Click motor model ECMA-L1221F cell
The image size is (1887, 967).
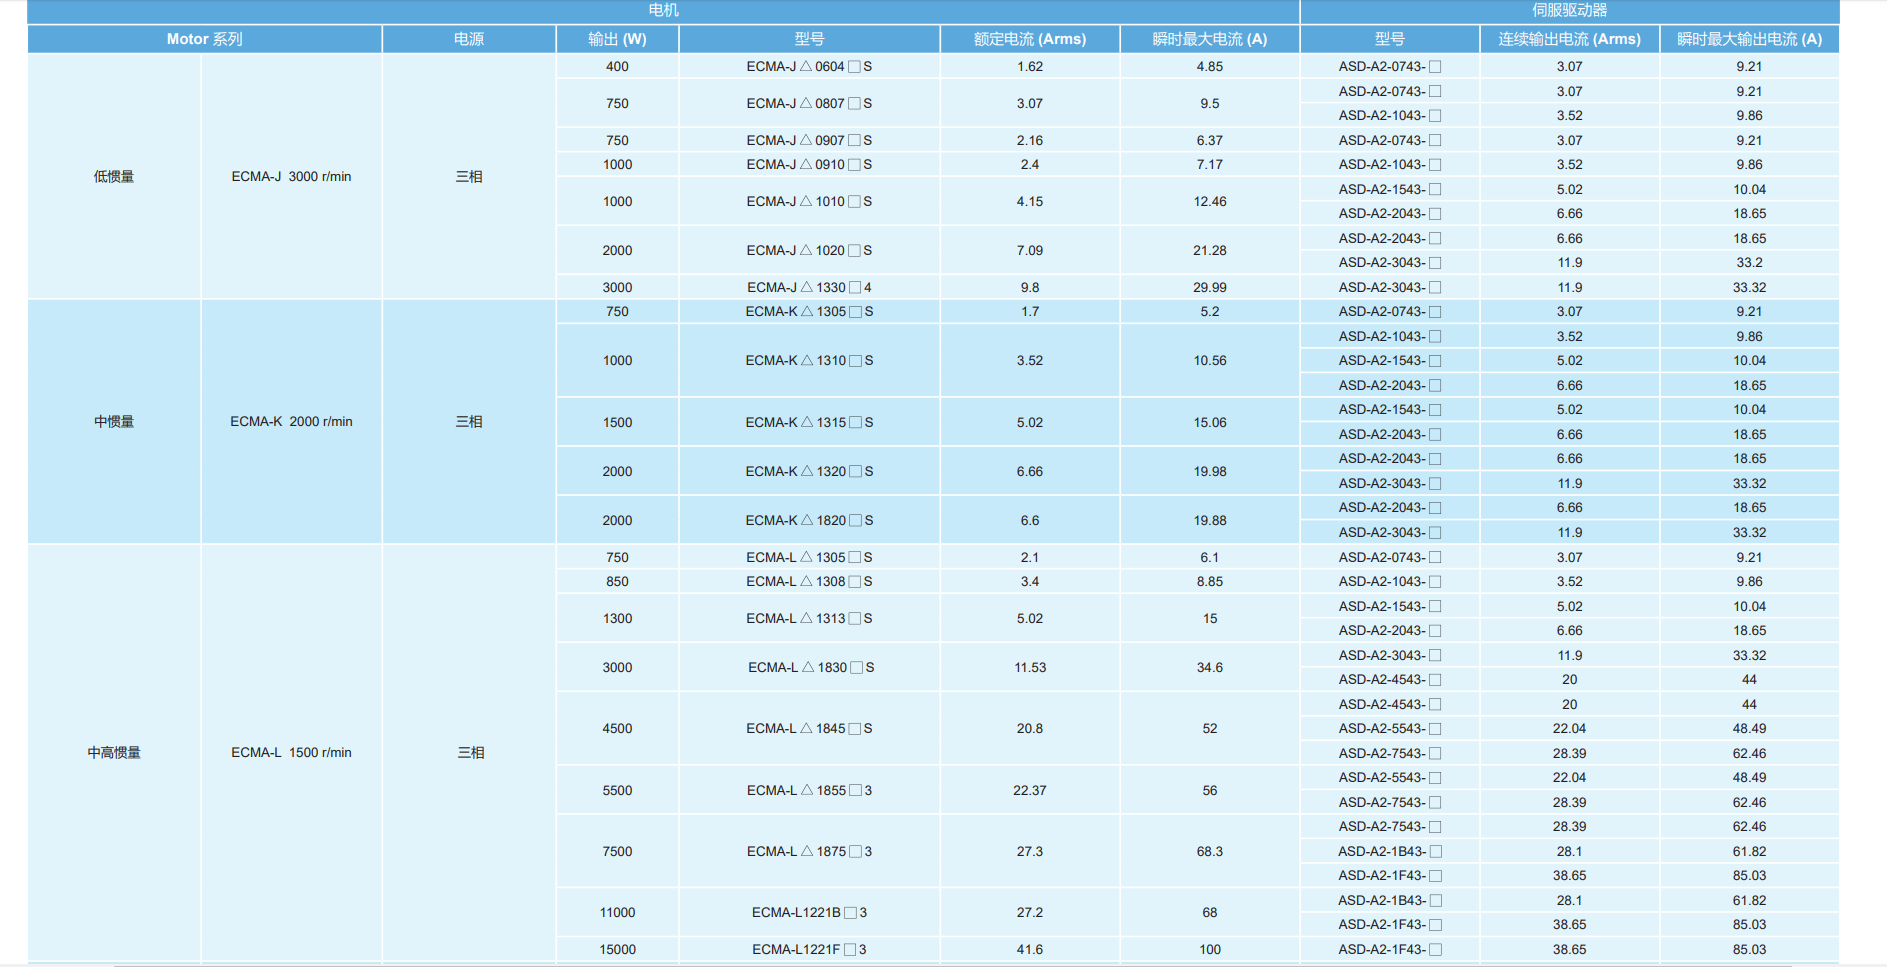(809, 950)
